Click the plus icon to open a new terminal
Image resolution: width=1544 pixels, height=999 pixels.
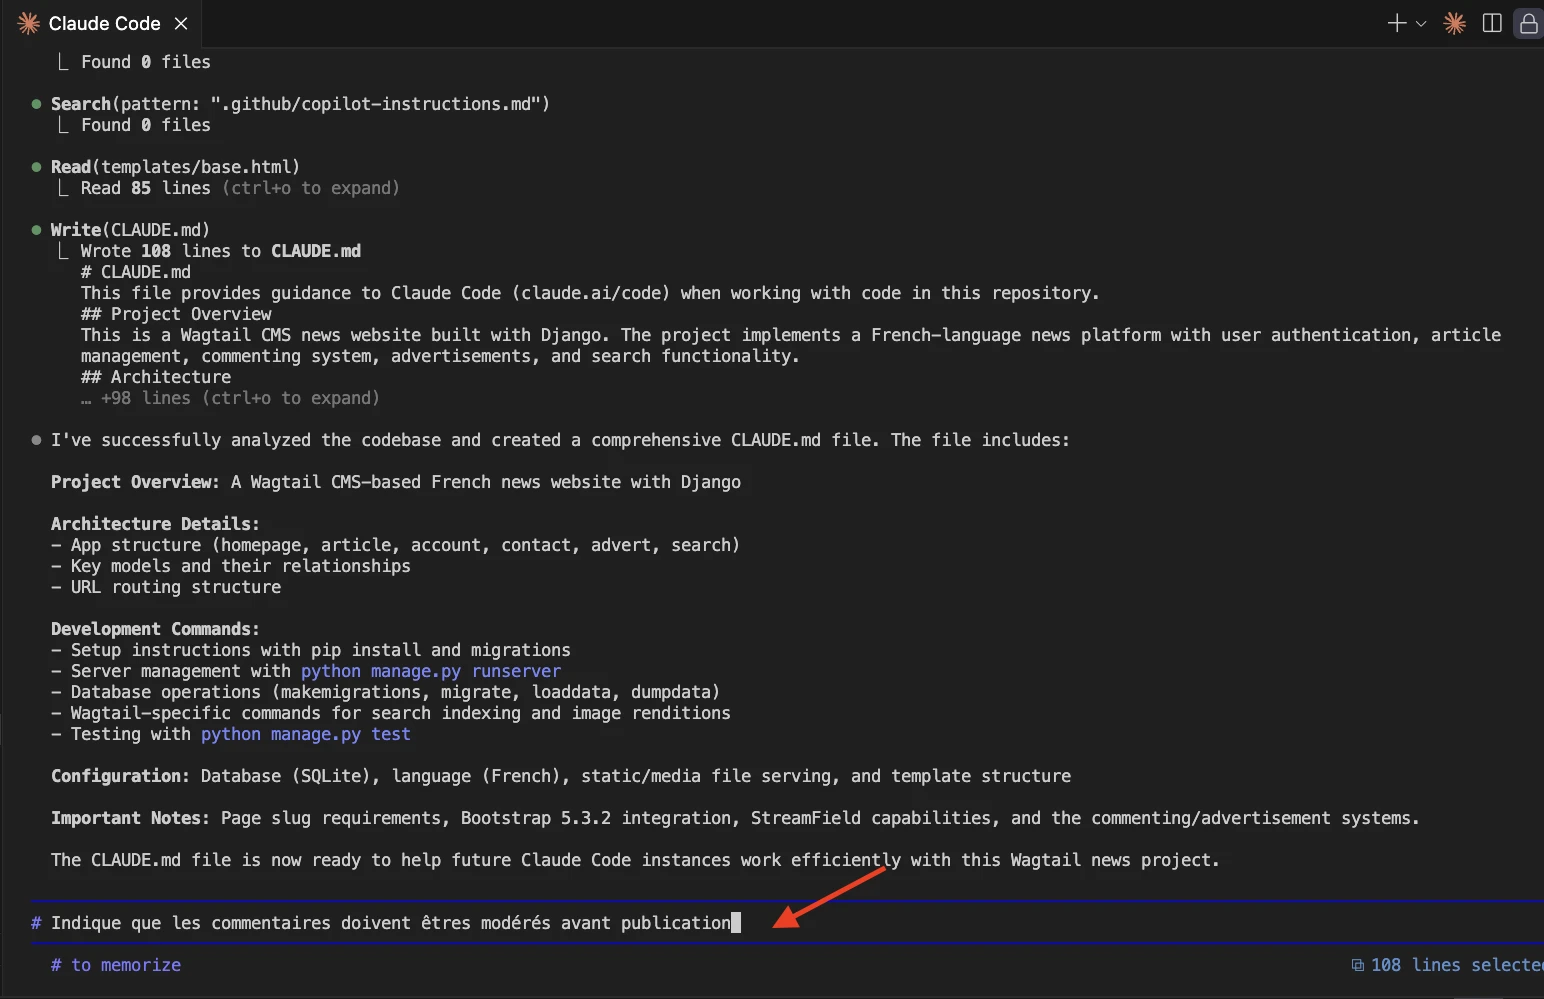(x=1396, y=23)
